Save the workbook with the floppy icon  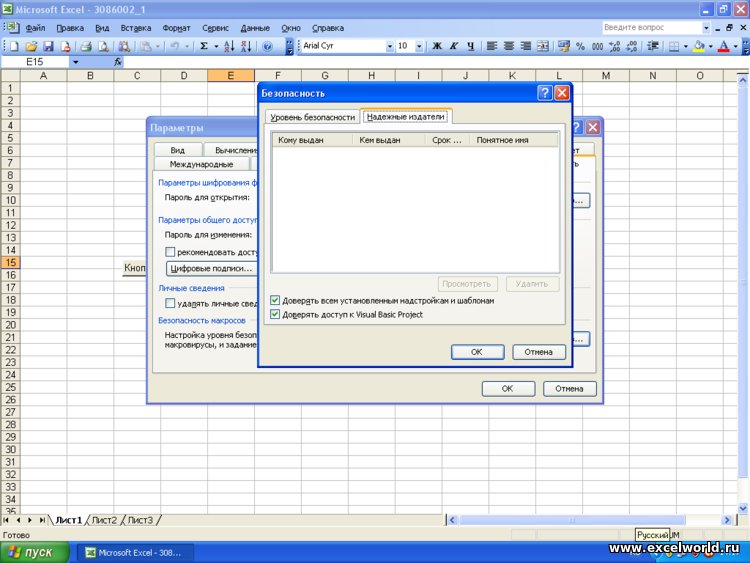click(48, 46)
